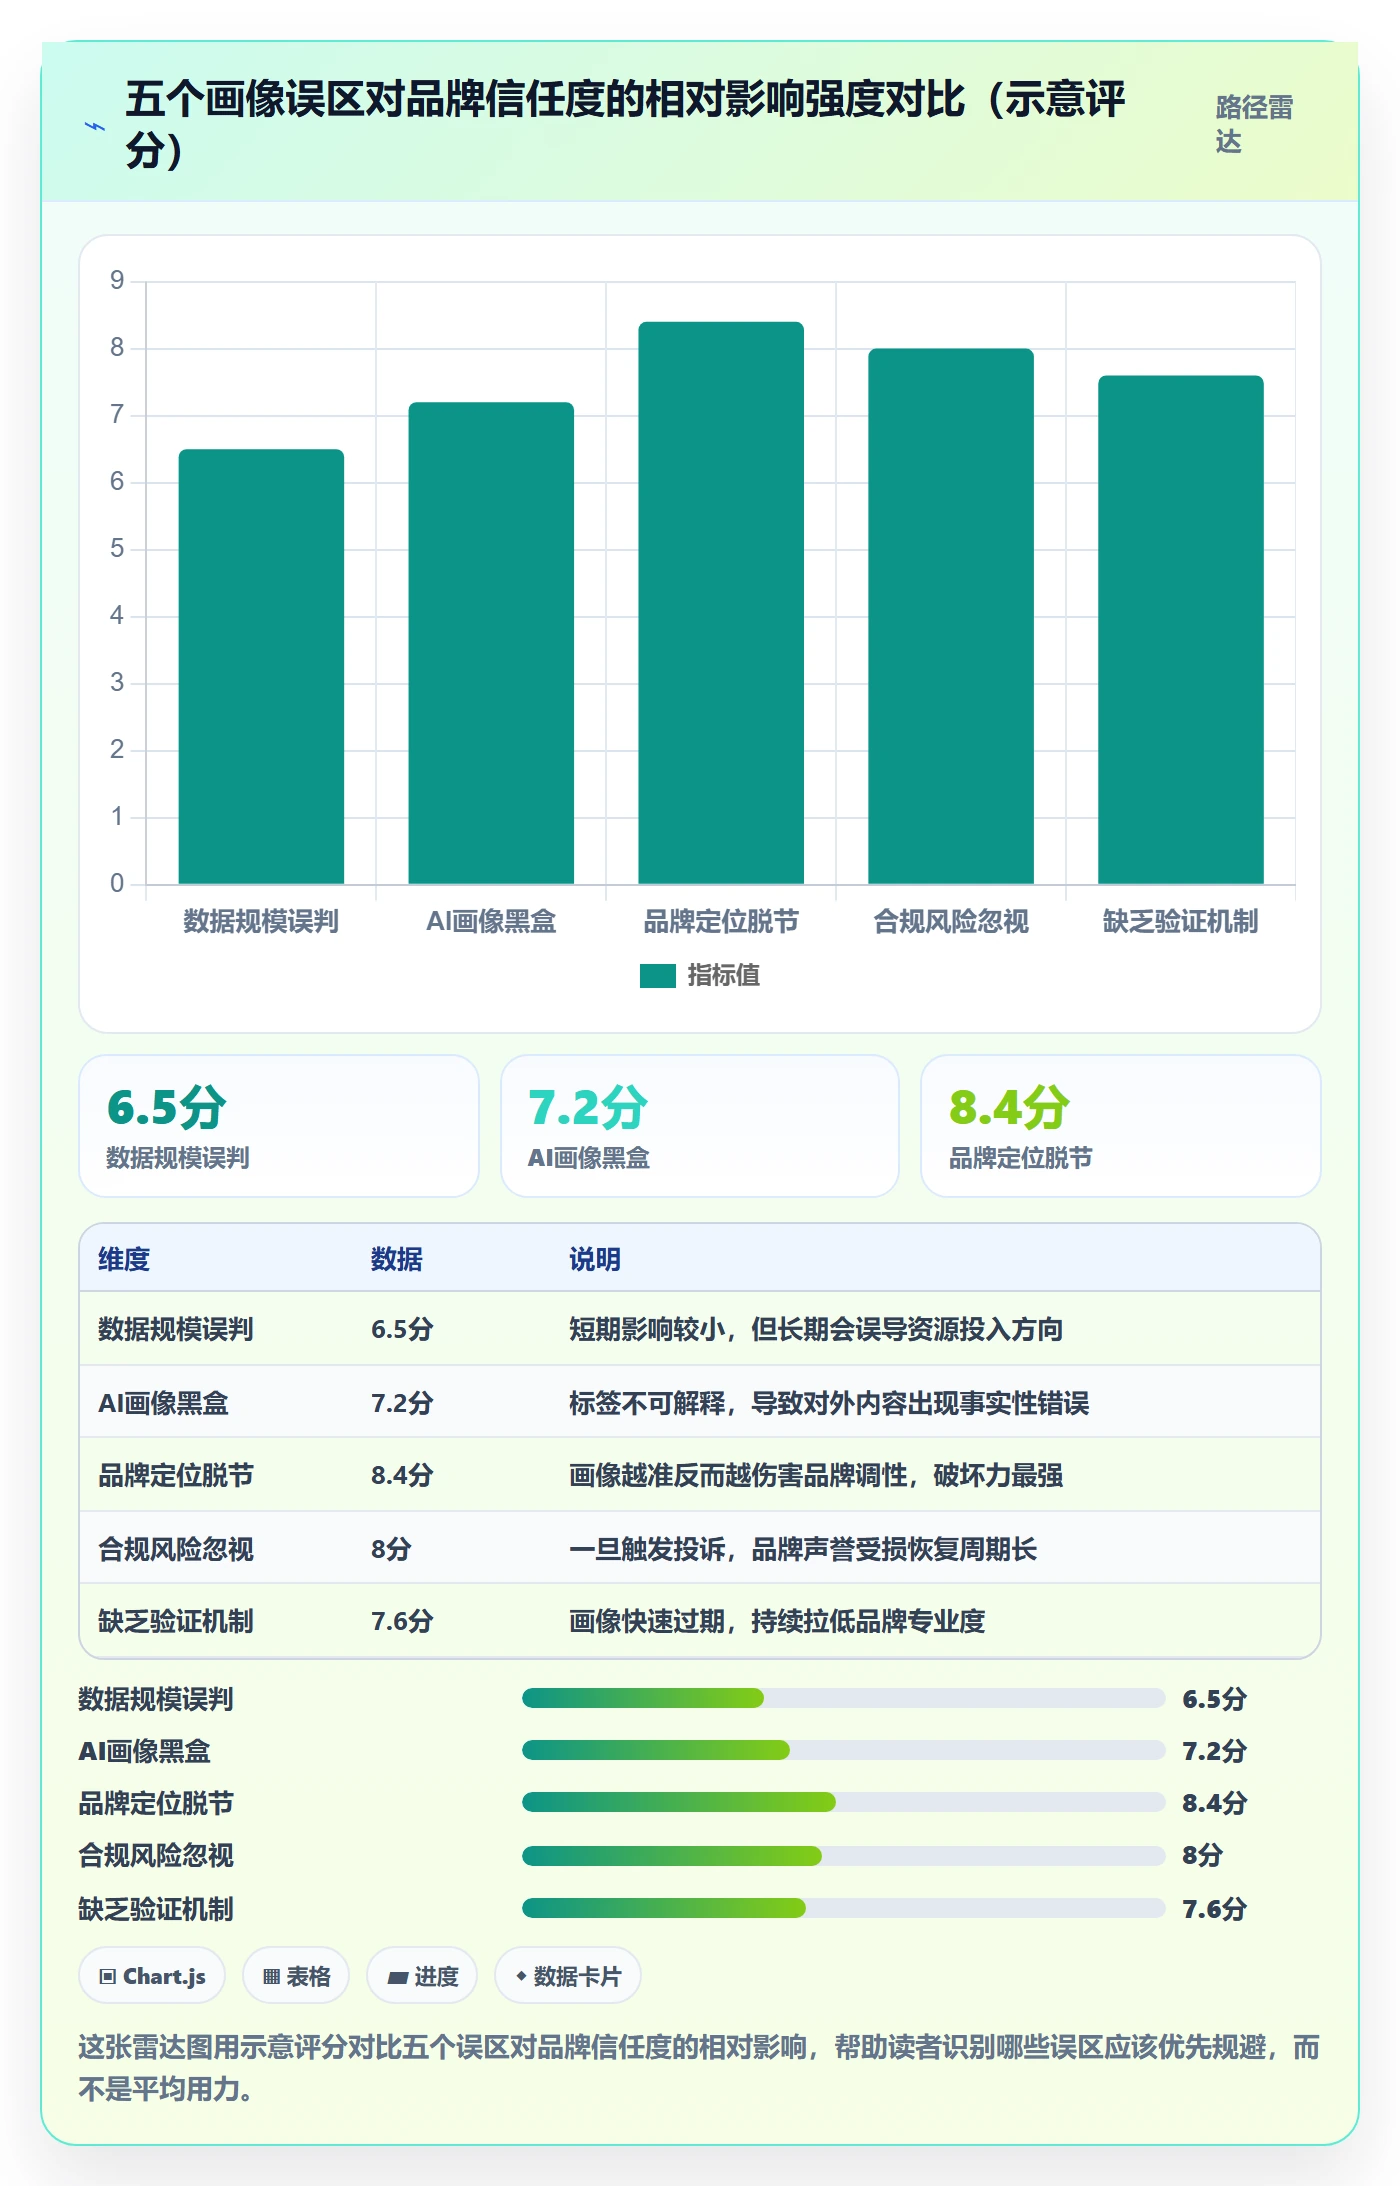Click the chart title 五个画像误区

tap(625, 125)
